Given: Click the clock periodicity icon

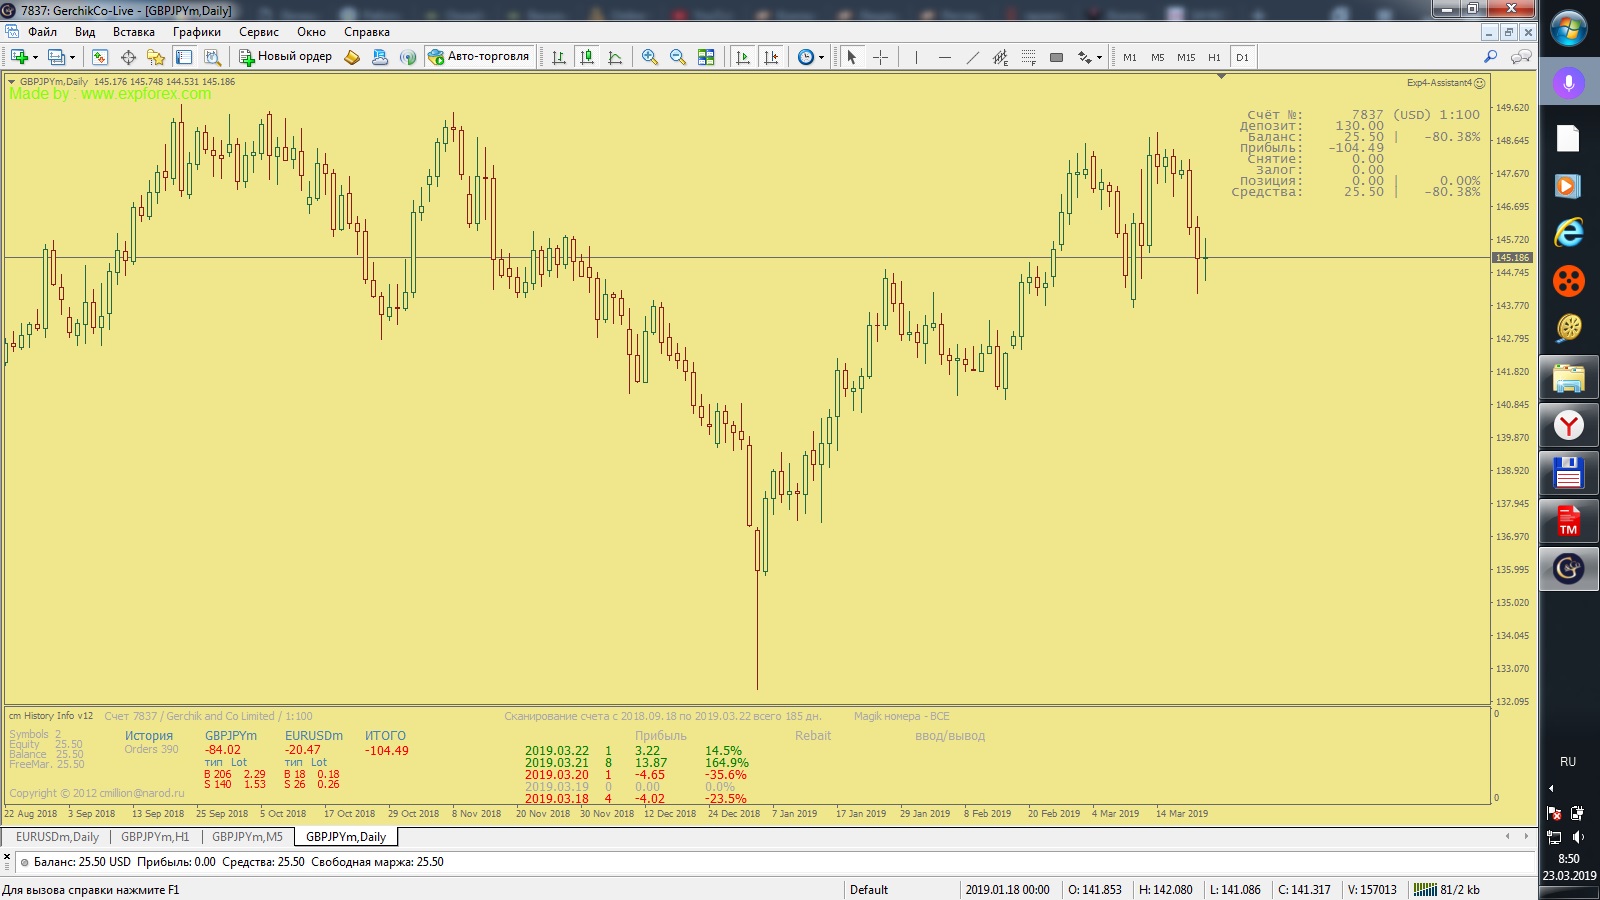Looking at the screenshot, I should [x=805, y=57].
